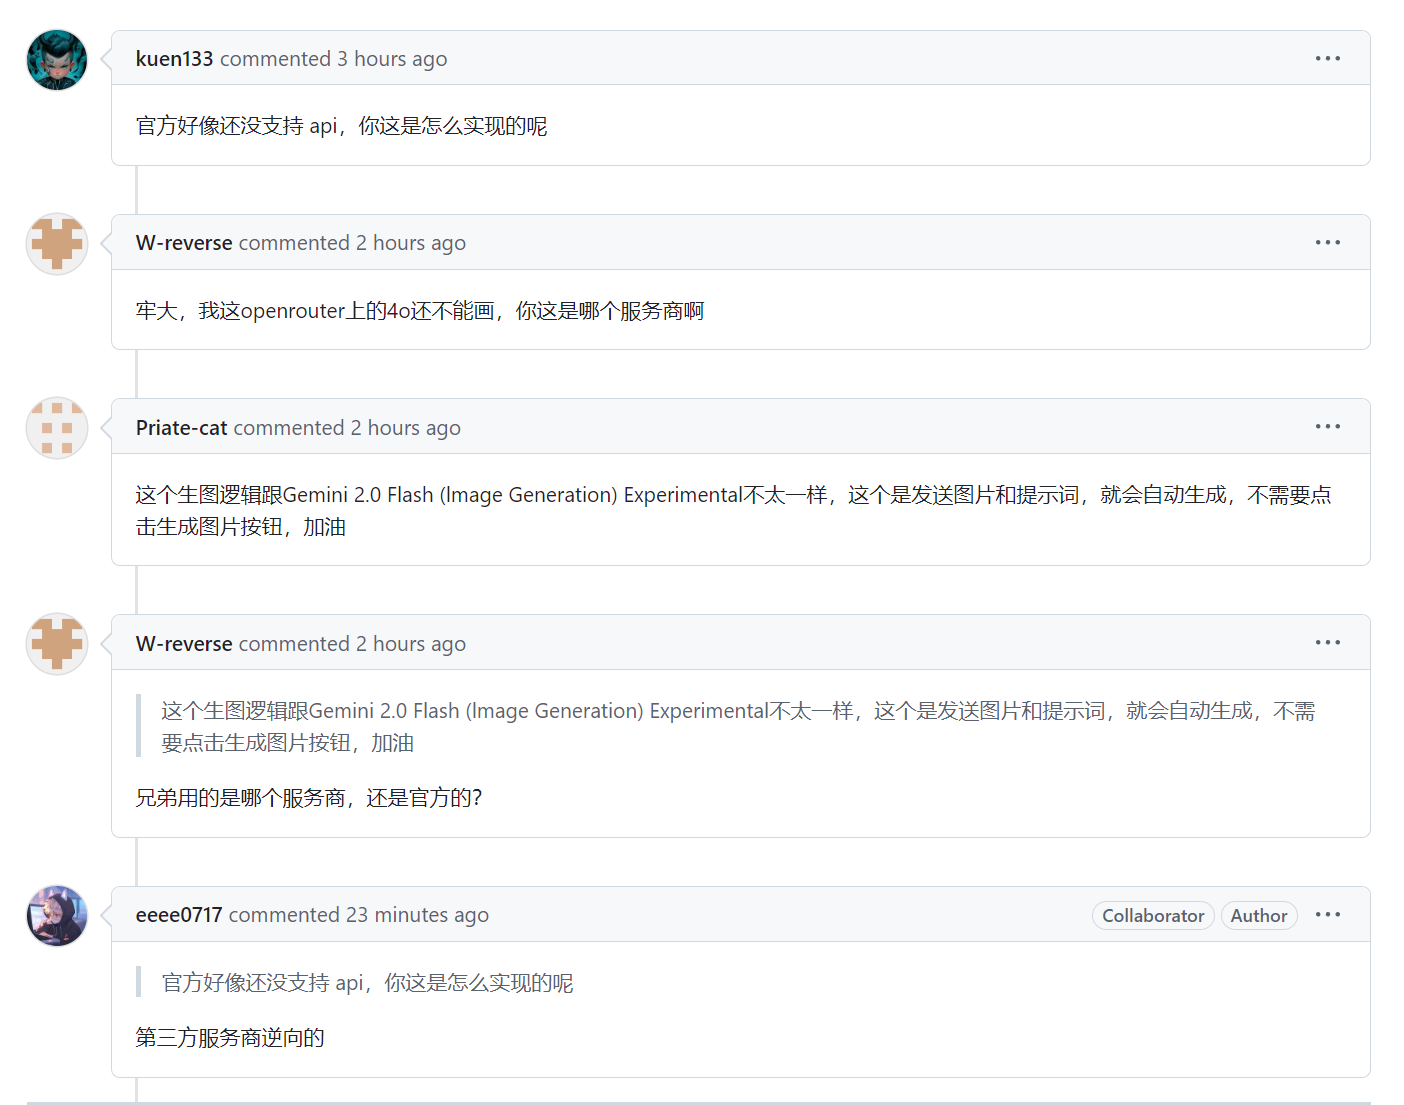The width and height of the screenshot is (1404, 1105).
Task: Visit W-reverse username on the quoted reply comment
Action: (x=184, y=644)
